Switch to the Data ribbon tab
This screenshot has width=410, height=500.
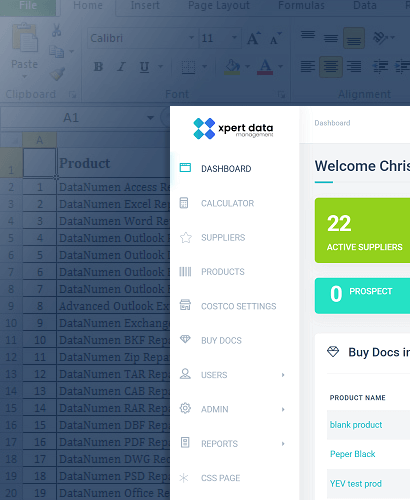pos(365,6)
